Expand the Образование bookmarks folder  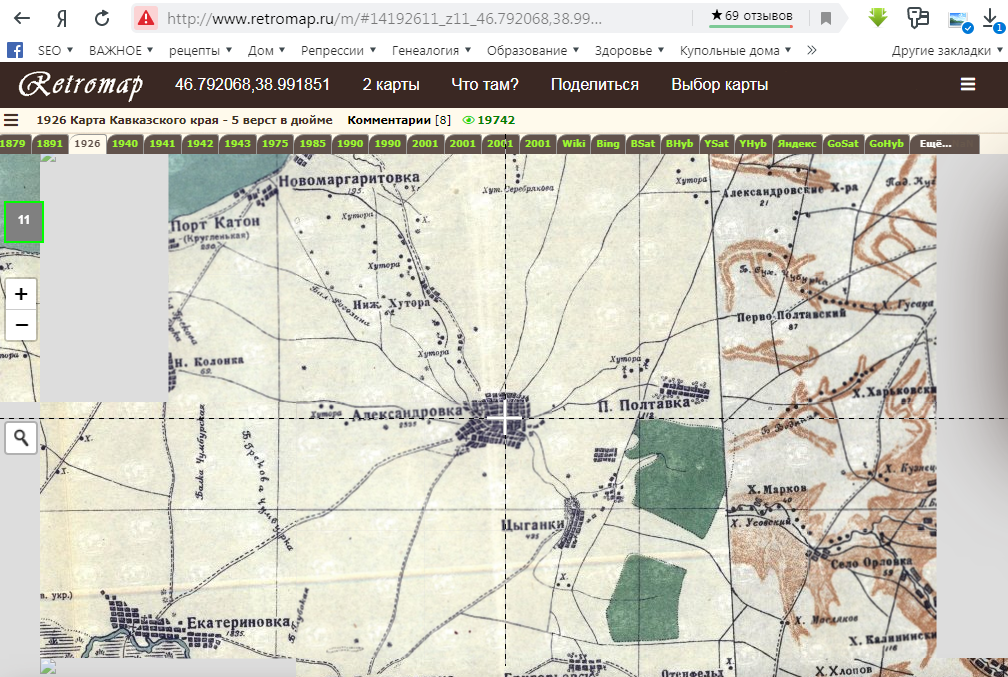[533, 50]
